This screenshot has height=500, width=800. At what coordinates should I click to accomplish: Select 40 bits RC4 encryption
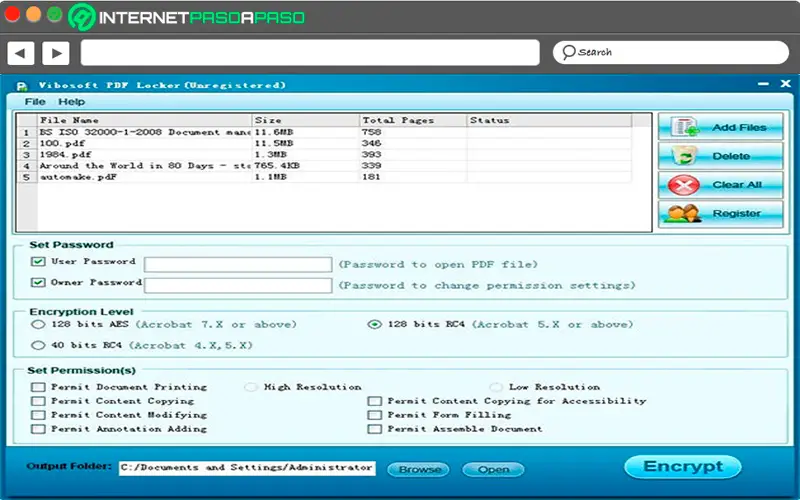[38, 345]
